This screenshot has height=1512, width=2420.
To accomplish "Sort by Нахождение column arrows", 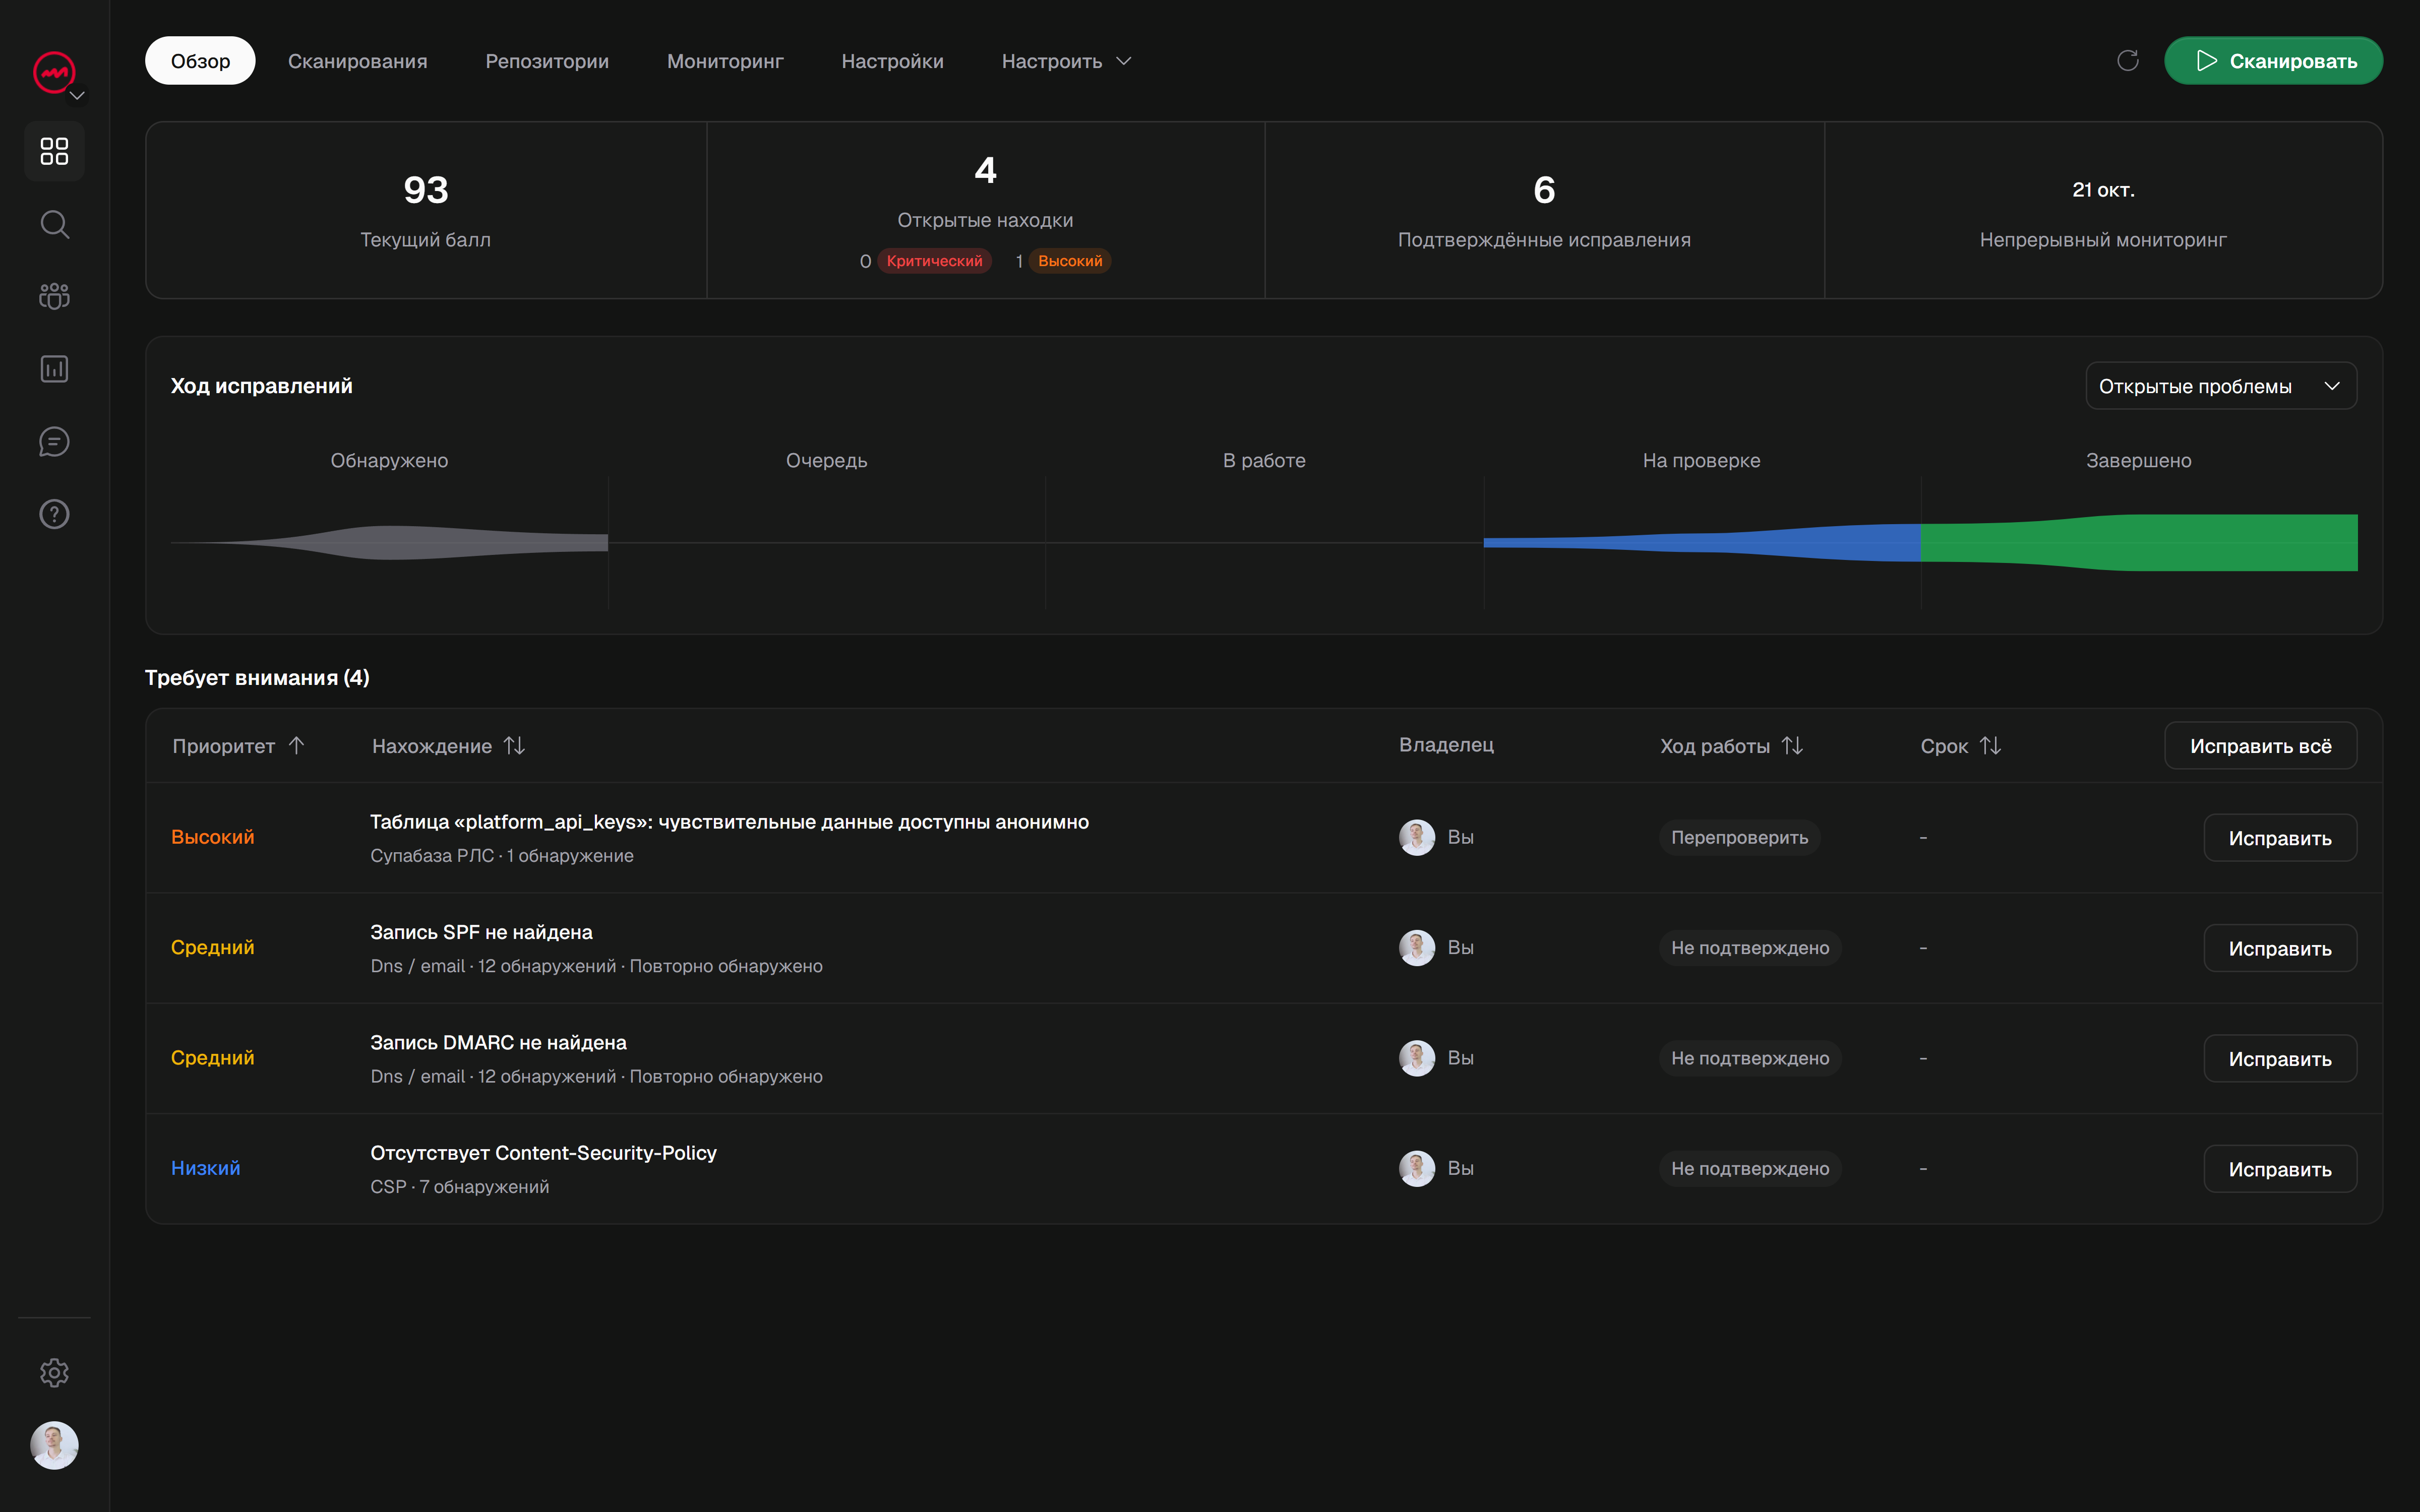I will 514,745.
